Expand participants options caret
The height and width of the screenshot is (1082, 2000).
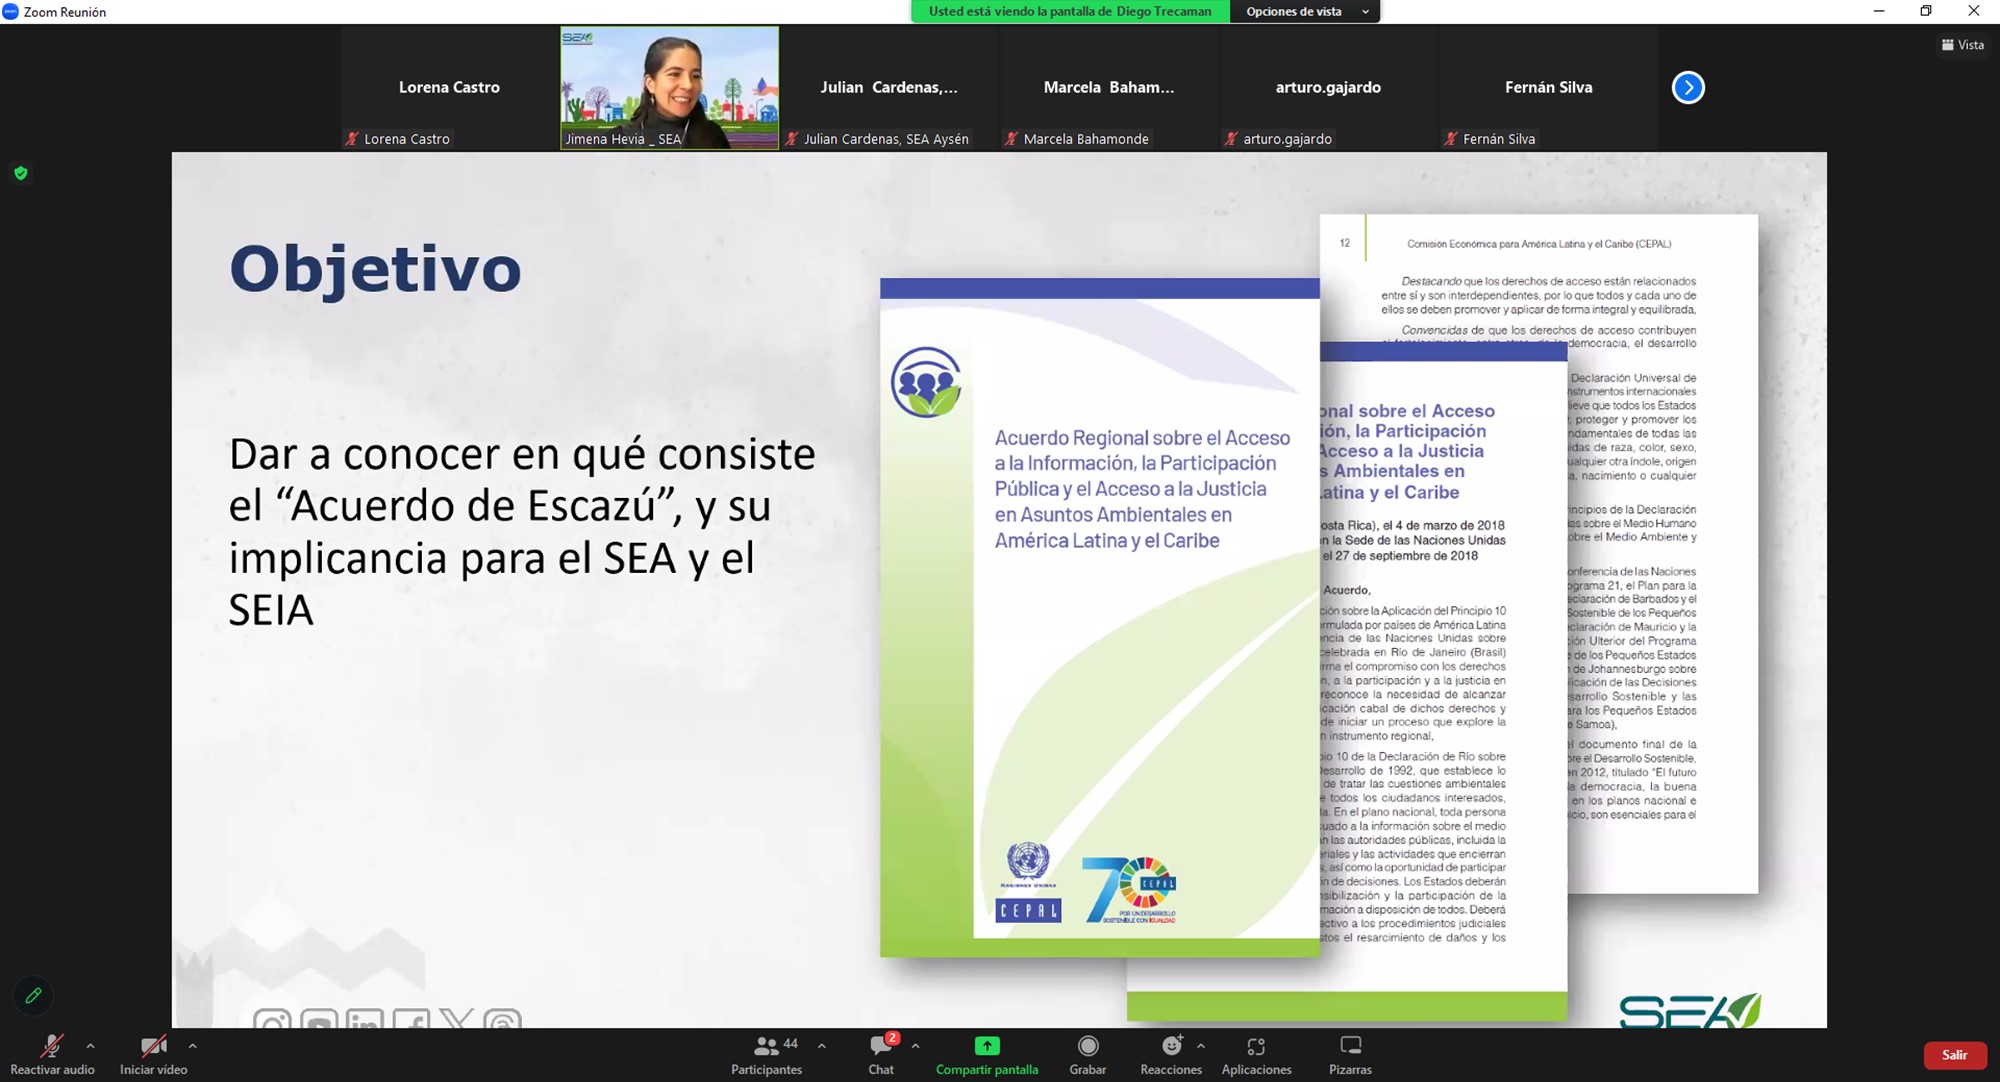(x=822, y=1045)
